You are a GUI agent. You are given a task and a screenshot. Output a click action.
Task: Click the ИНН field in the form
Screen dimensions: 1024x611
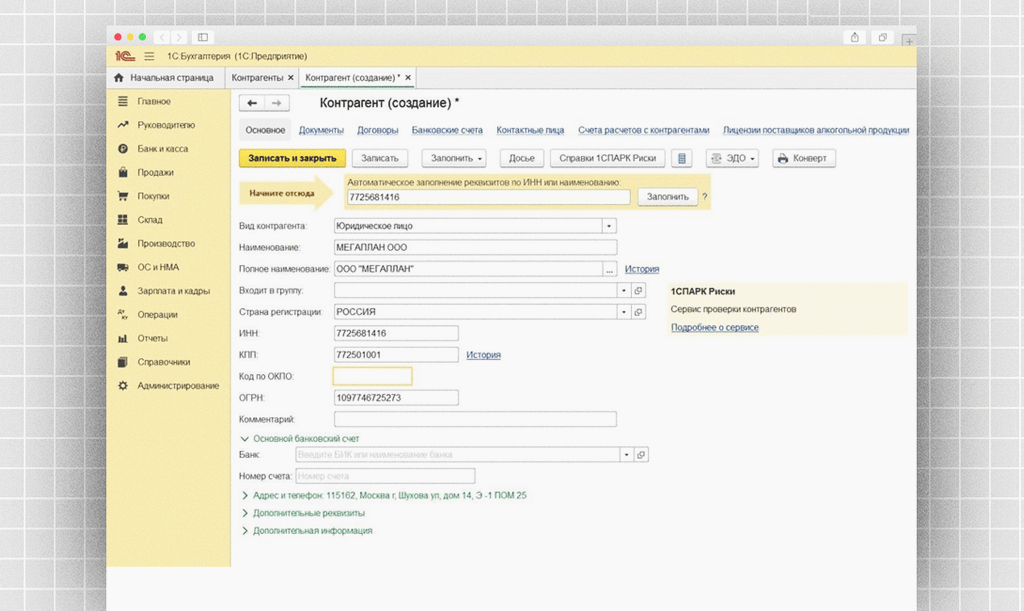click(x=396, y=334)
